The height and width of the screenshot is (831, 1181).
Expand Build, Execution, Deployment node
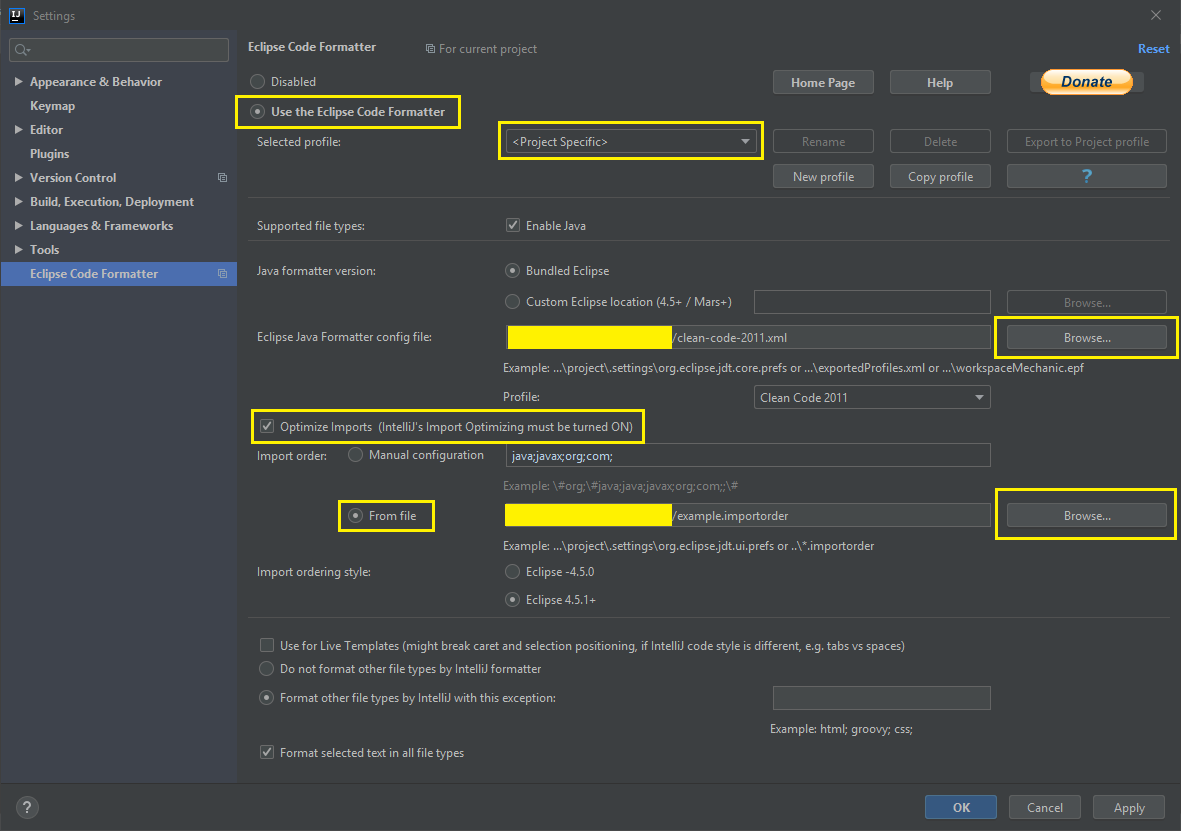19,202
